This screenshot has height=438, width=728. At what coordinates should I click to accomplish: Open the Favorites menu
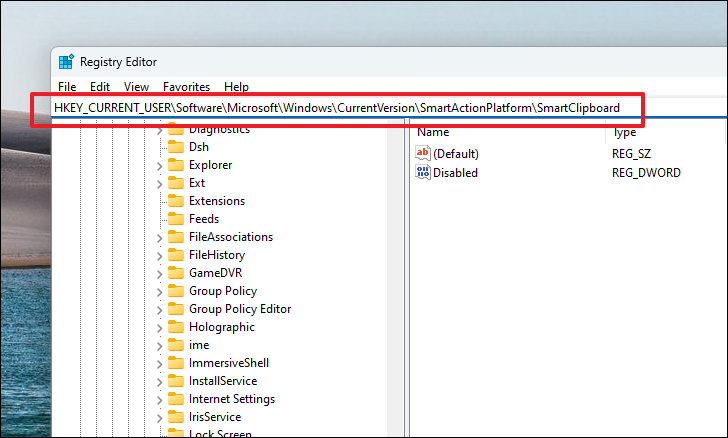[186, 87]
